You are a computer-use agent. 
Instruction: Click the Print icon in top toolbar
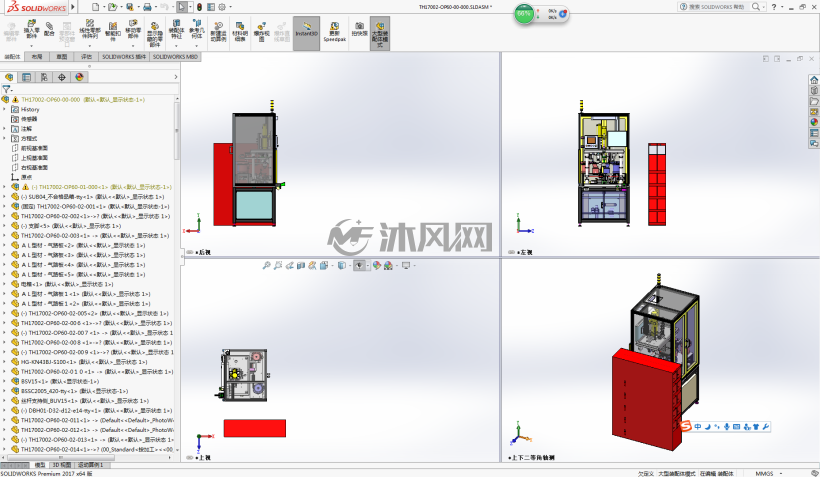point(147,7)
